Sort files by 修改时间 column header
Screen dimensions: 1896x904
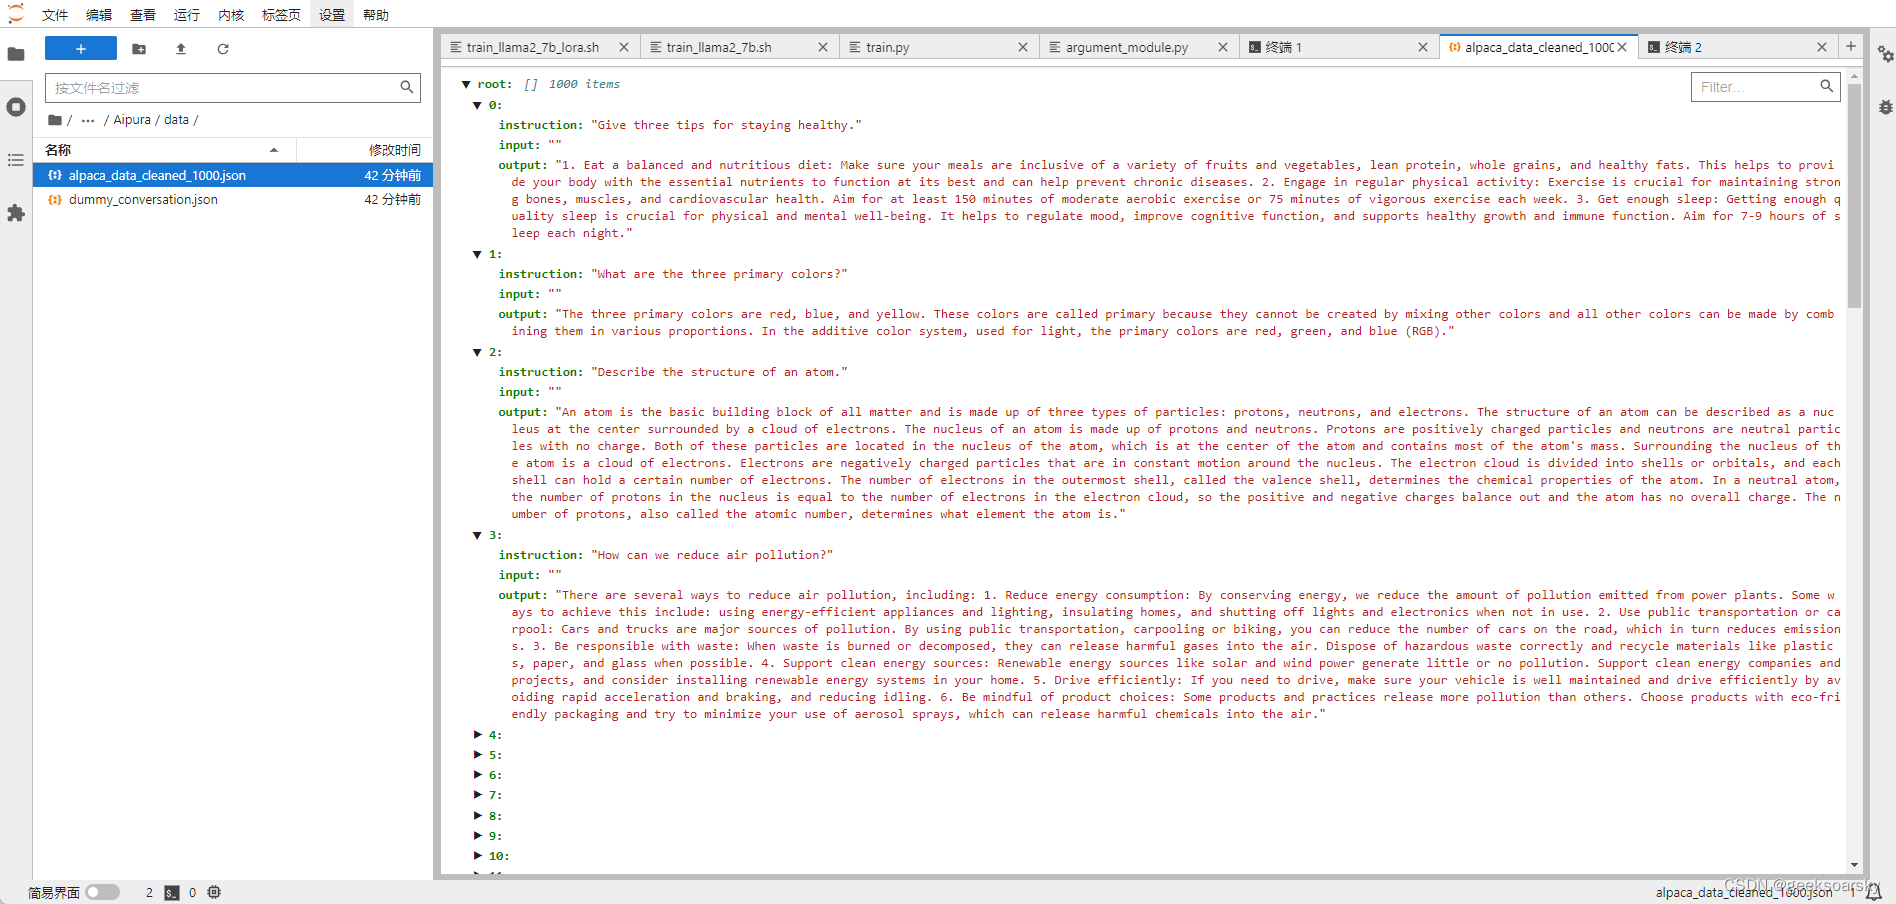coord(365,150)
